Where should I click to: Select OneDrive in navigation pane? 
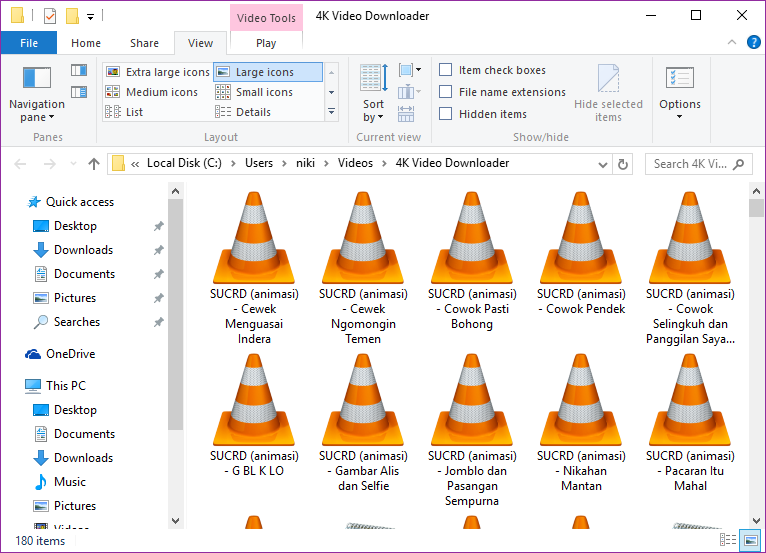[70, 354]
